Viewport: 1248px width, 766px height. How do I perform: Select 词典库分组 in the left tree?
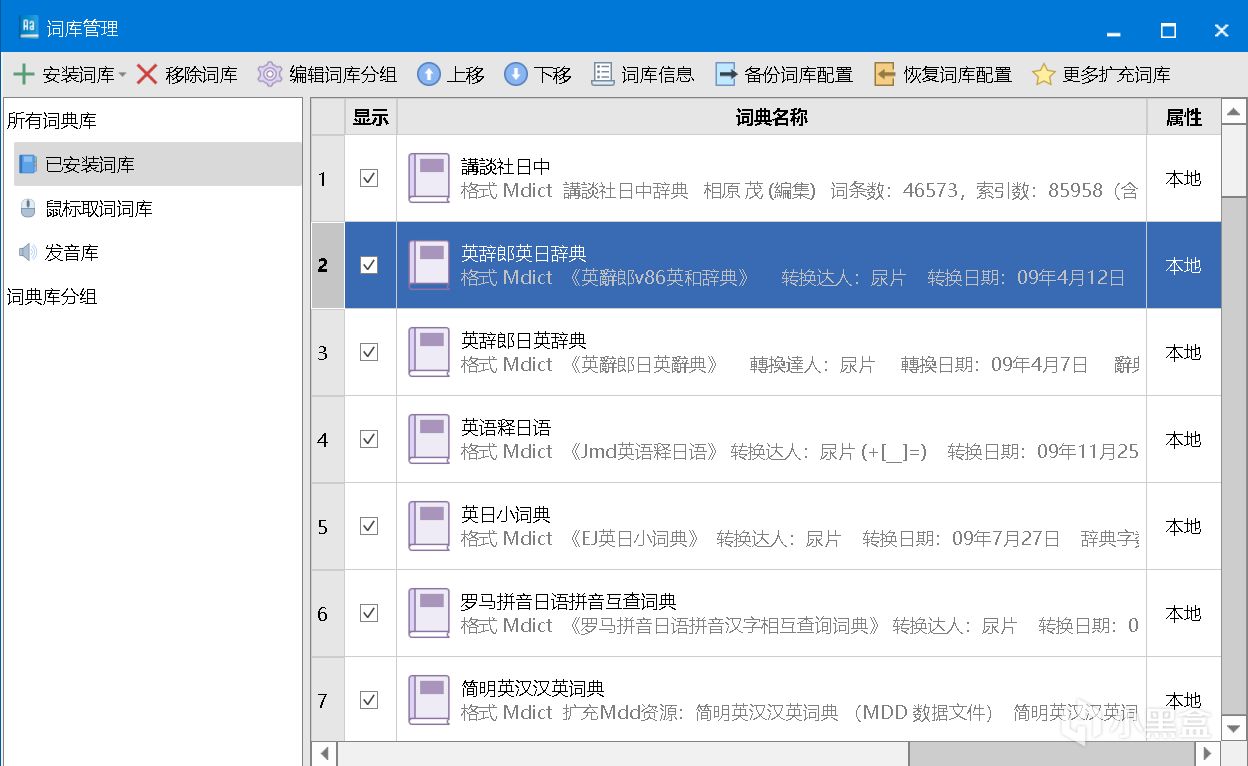click(x=52, y=297)
